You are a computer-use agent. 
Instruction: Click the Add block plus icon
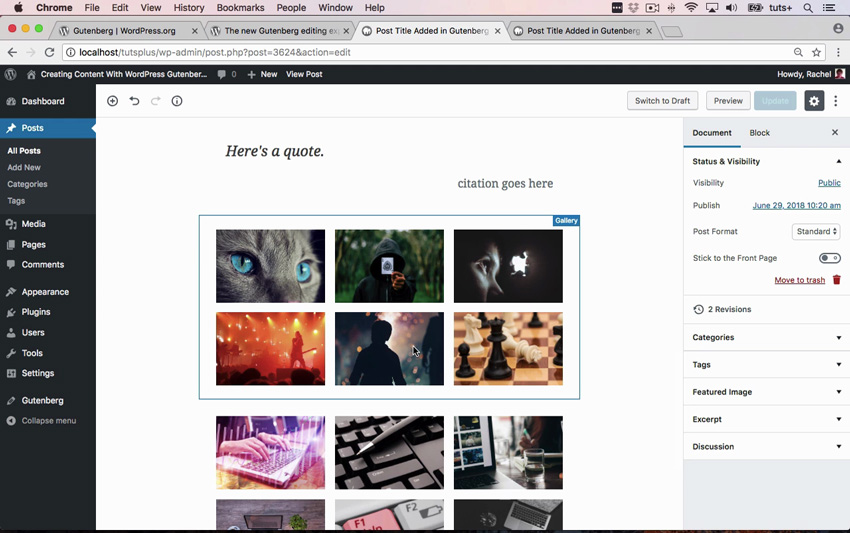(x=112, y=101)
